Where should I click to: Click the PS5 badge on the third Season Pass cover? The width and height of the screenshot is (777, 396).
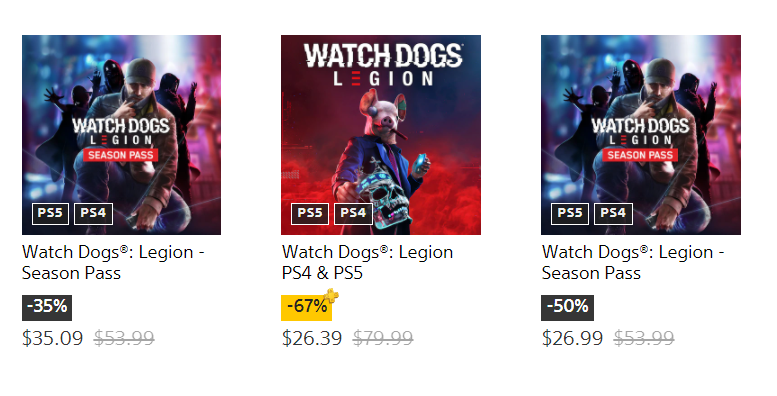tap(569, 214)
